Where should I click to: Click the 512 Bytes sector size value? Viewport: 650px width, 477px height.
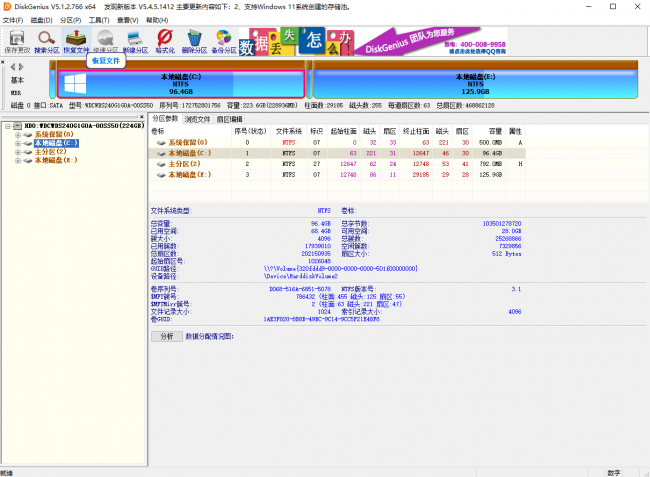(506, 254)
